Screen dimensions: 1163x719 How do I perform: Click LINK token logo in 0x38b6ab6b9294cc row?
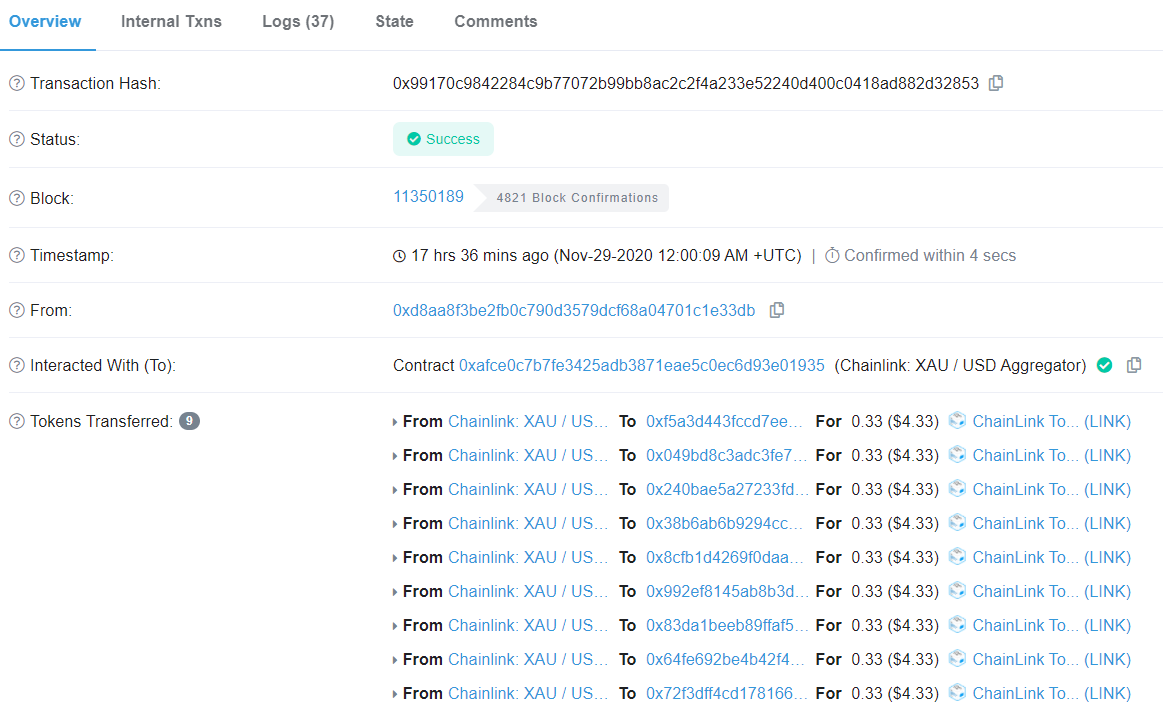point(958,523)
